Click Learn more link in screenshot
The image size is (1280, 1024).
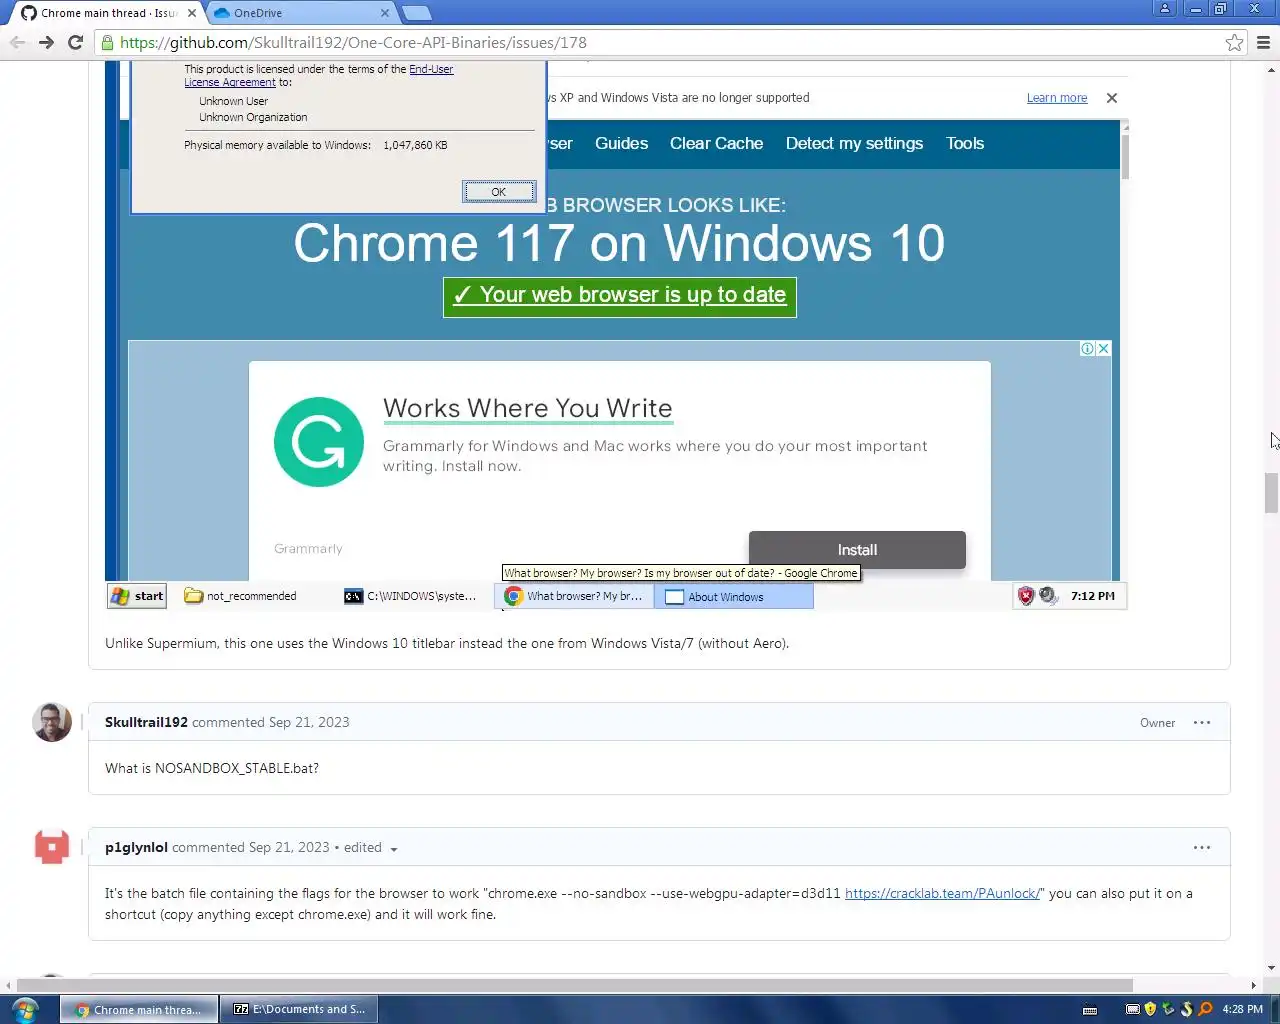(x=1057, y=98)
